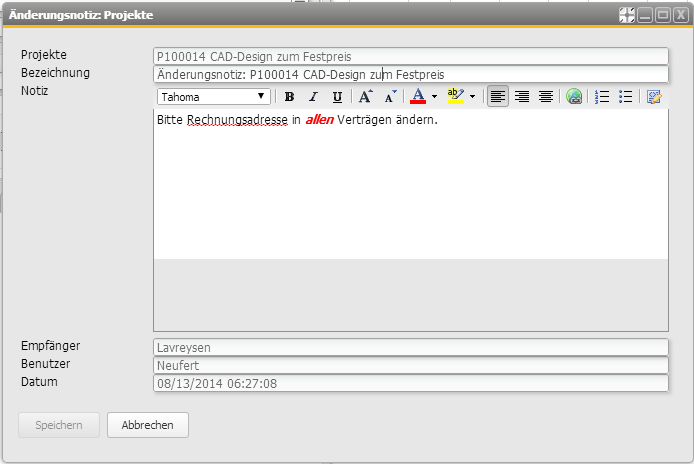Click into the Bezeichnung text field
The height and width of the screenshot is (464, 694).
[x=410, y=75]
